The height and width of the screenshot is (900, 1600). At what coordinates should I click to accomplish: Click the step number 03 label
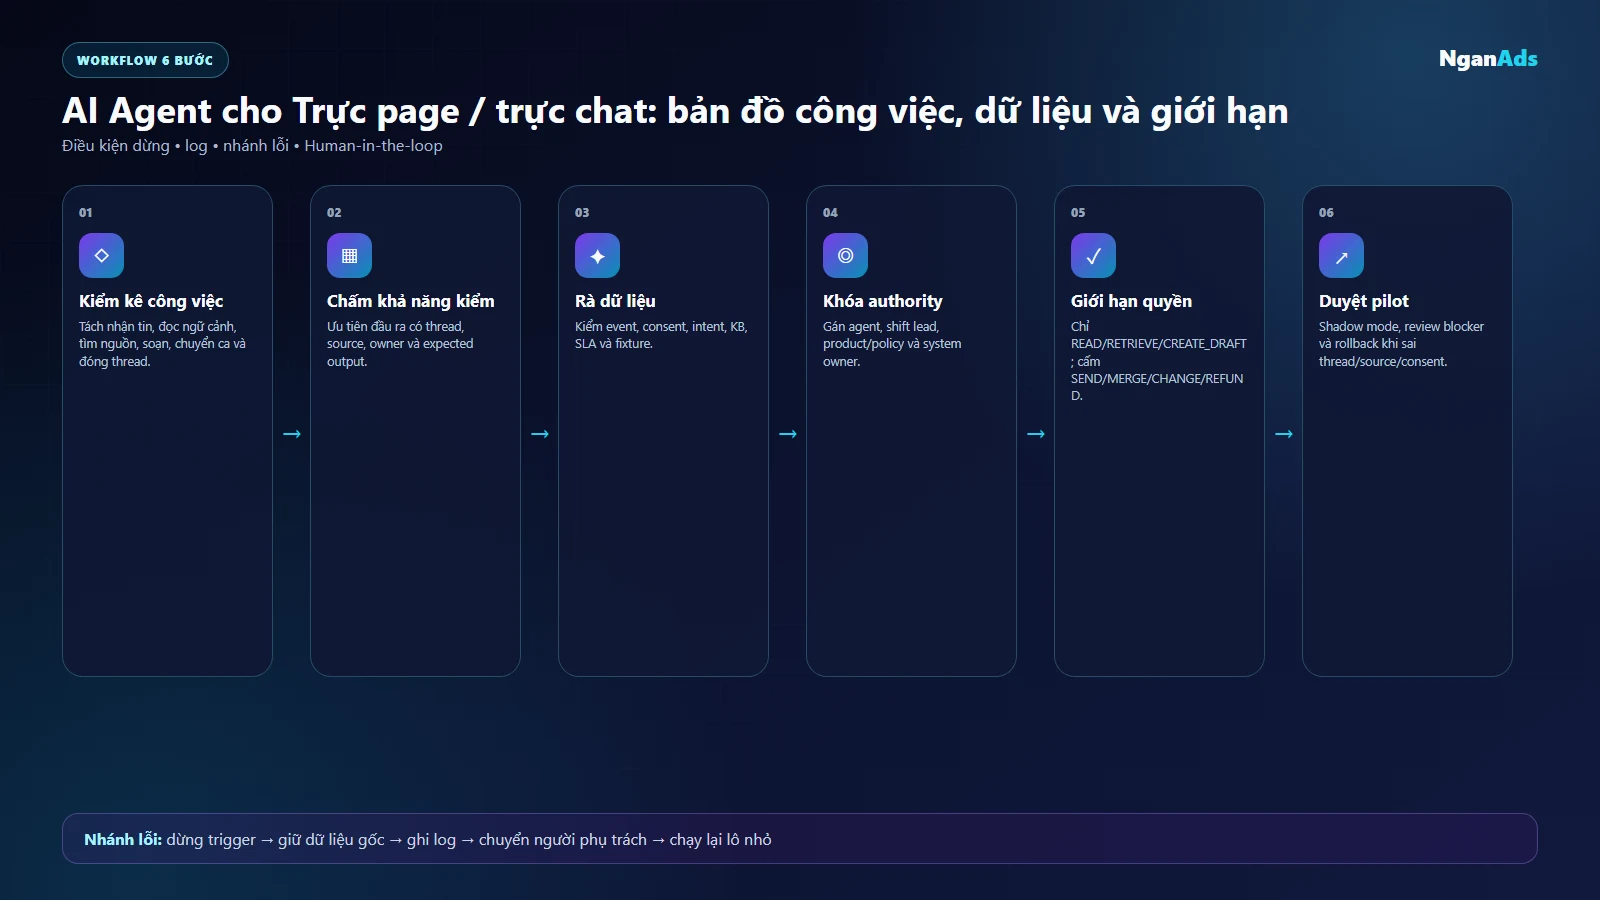point(582,213)
